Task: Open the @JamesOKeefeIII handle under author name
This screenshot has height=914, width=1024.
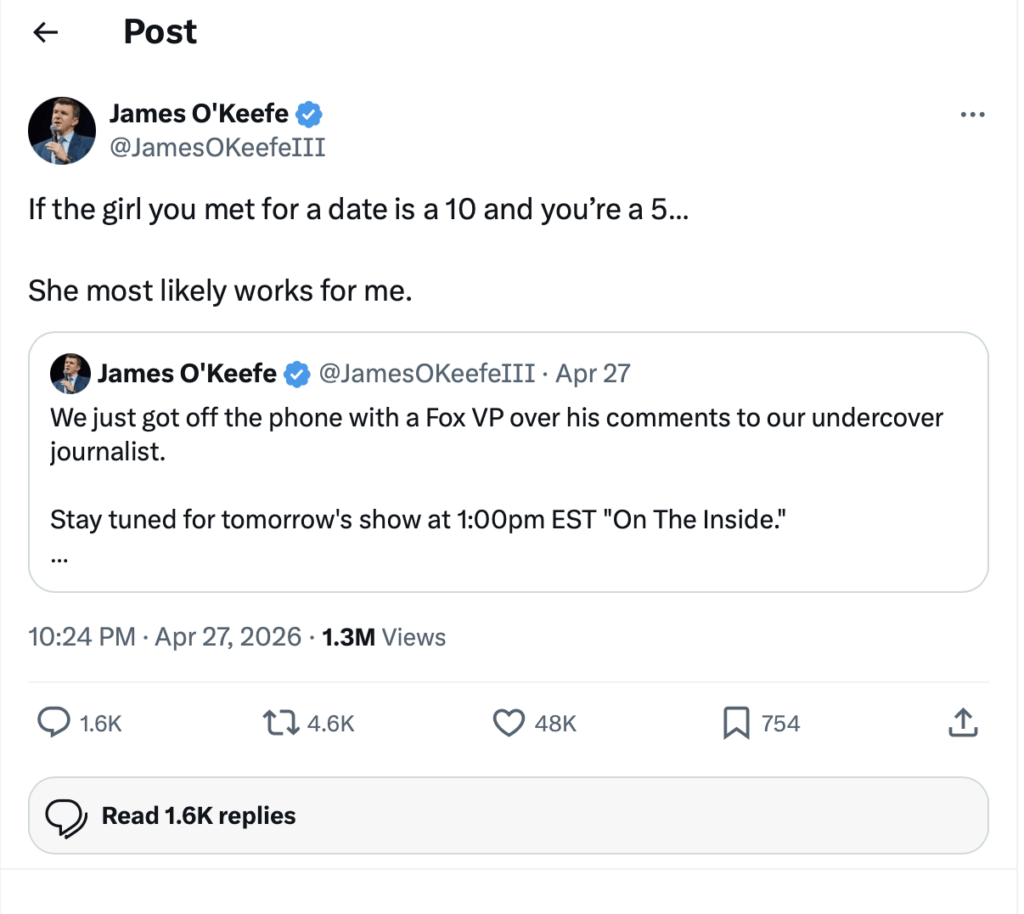Action: 216,148
